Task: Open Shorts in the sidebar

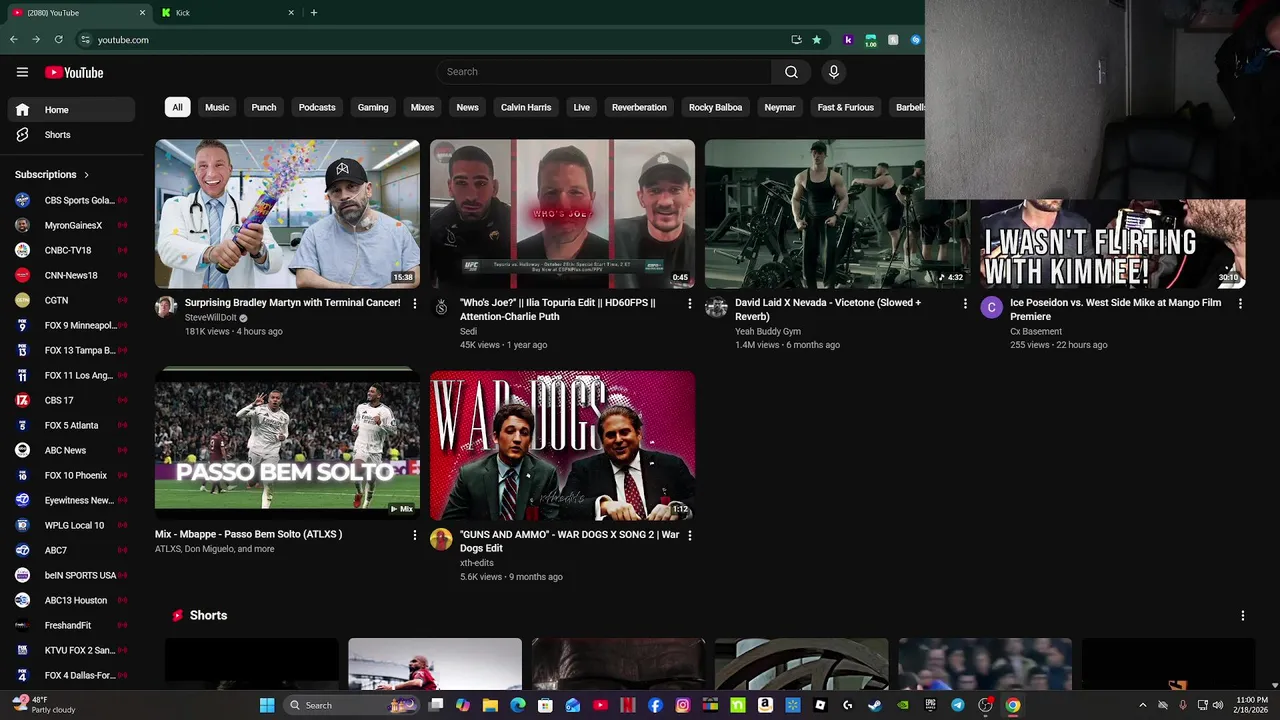Action: 71,135
